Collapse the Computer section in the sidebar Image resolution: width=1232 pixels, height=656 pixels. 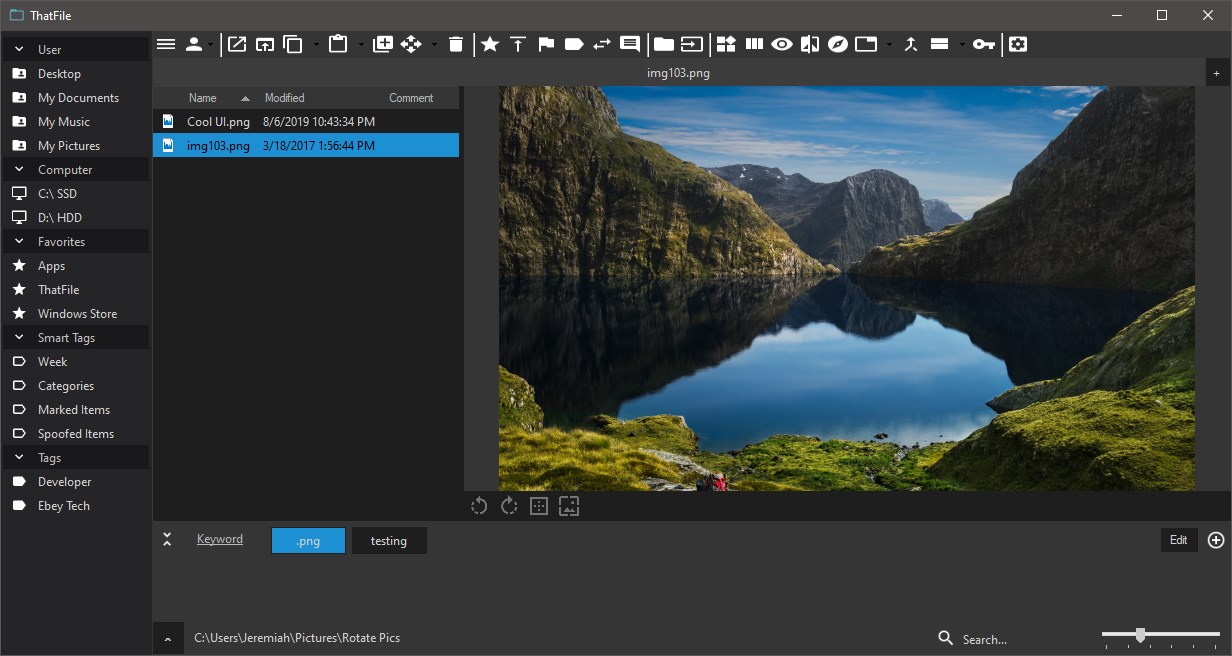(x=19, y=169)
